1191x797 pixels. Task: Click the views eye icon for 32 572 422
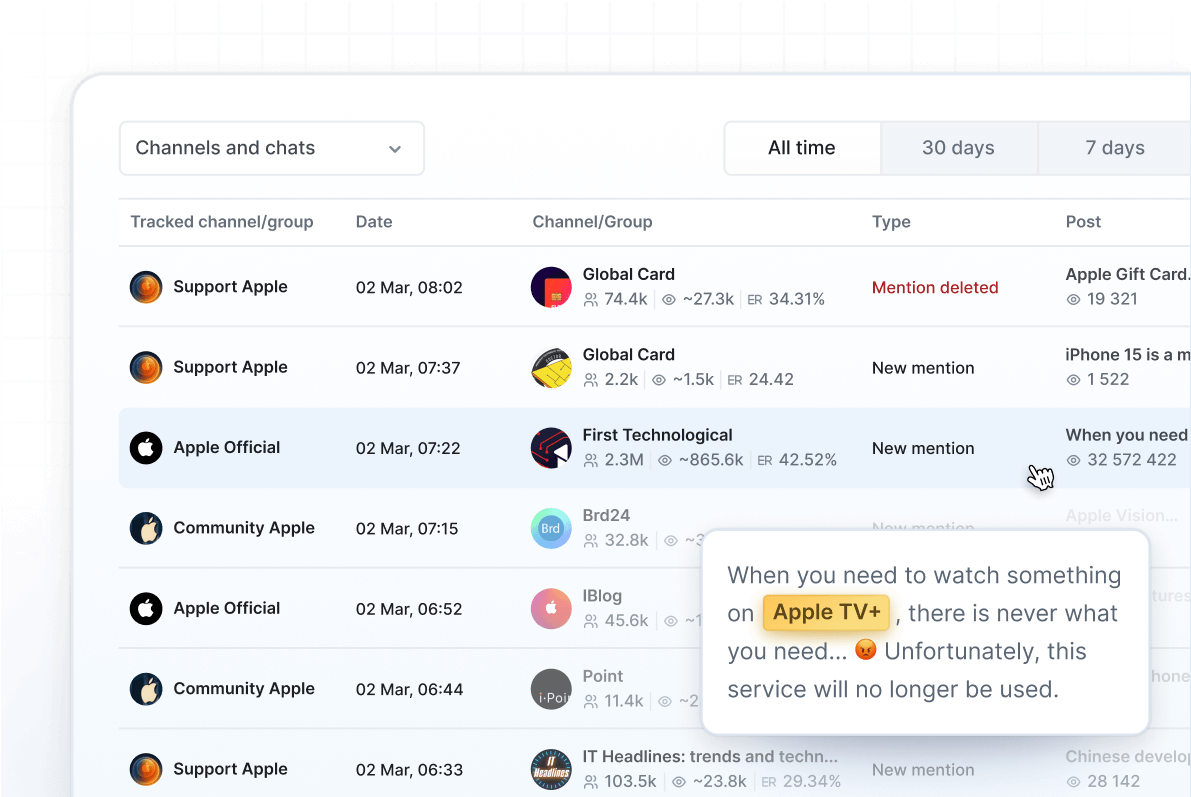click(x=1074, y=460)
